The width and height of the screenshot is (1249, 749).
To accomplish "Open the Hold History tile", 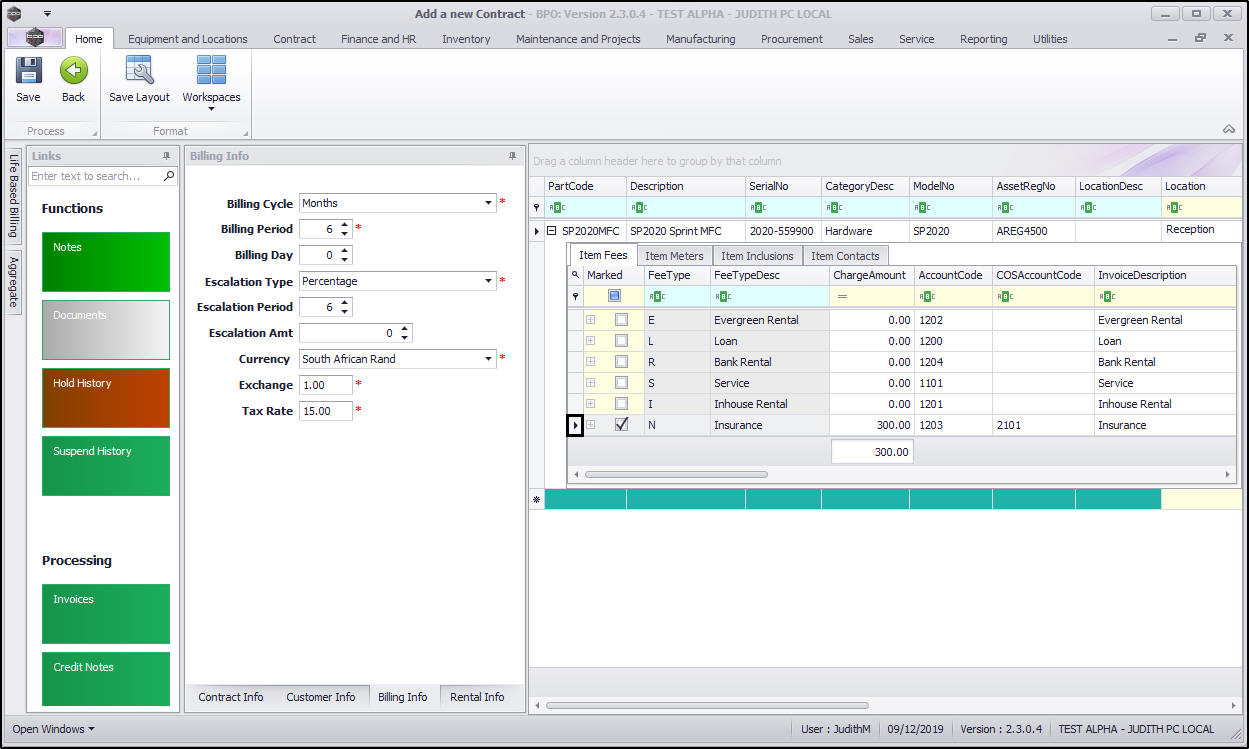I will 105,397.
